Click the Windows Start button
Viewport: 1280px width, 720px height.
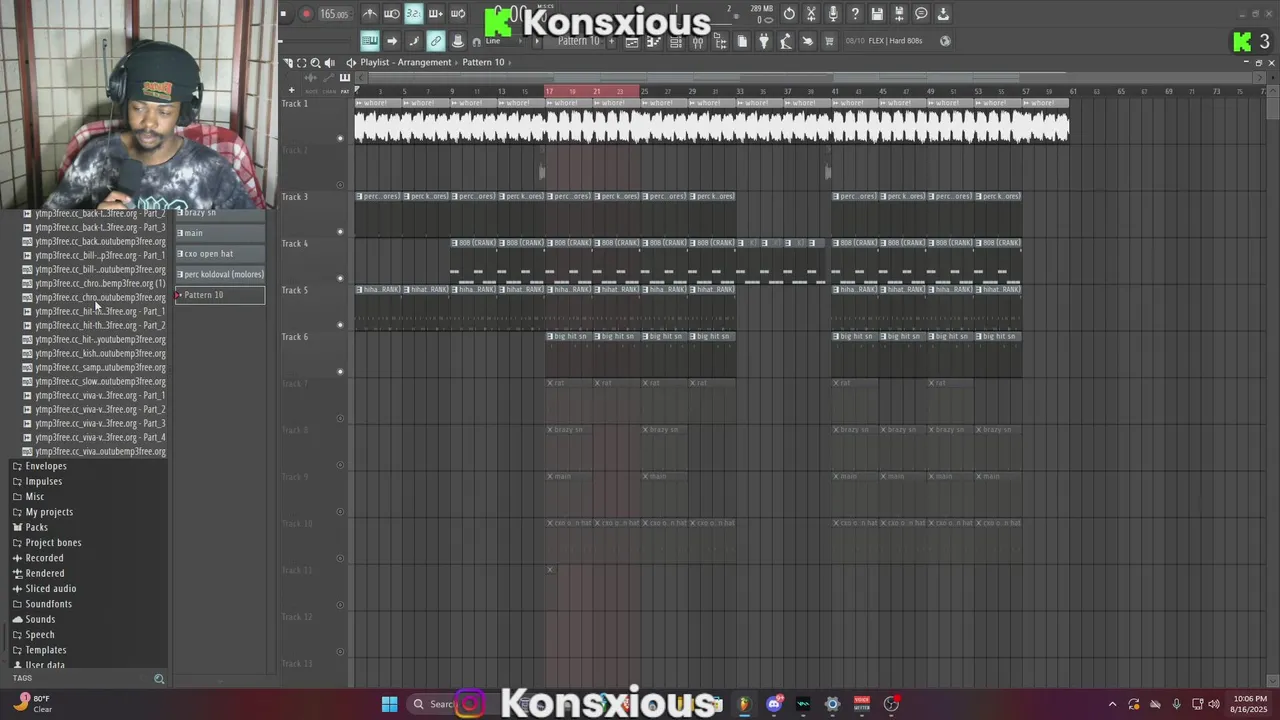389,704
